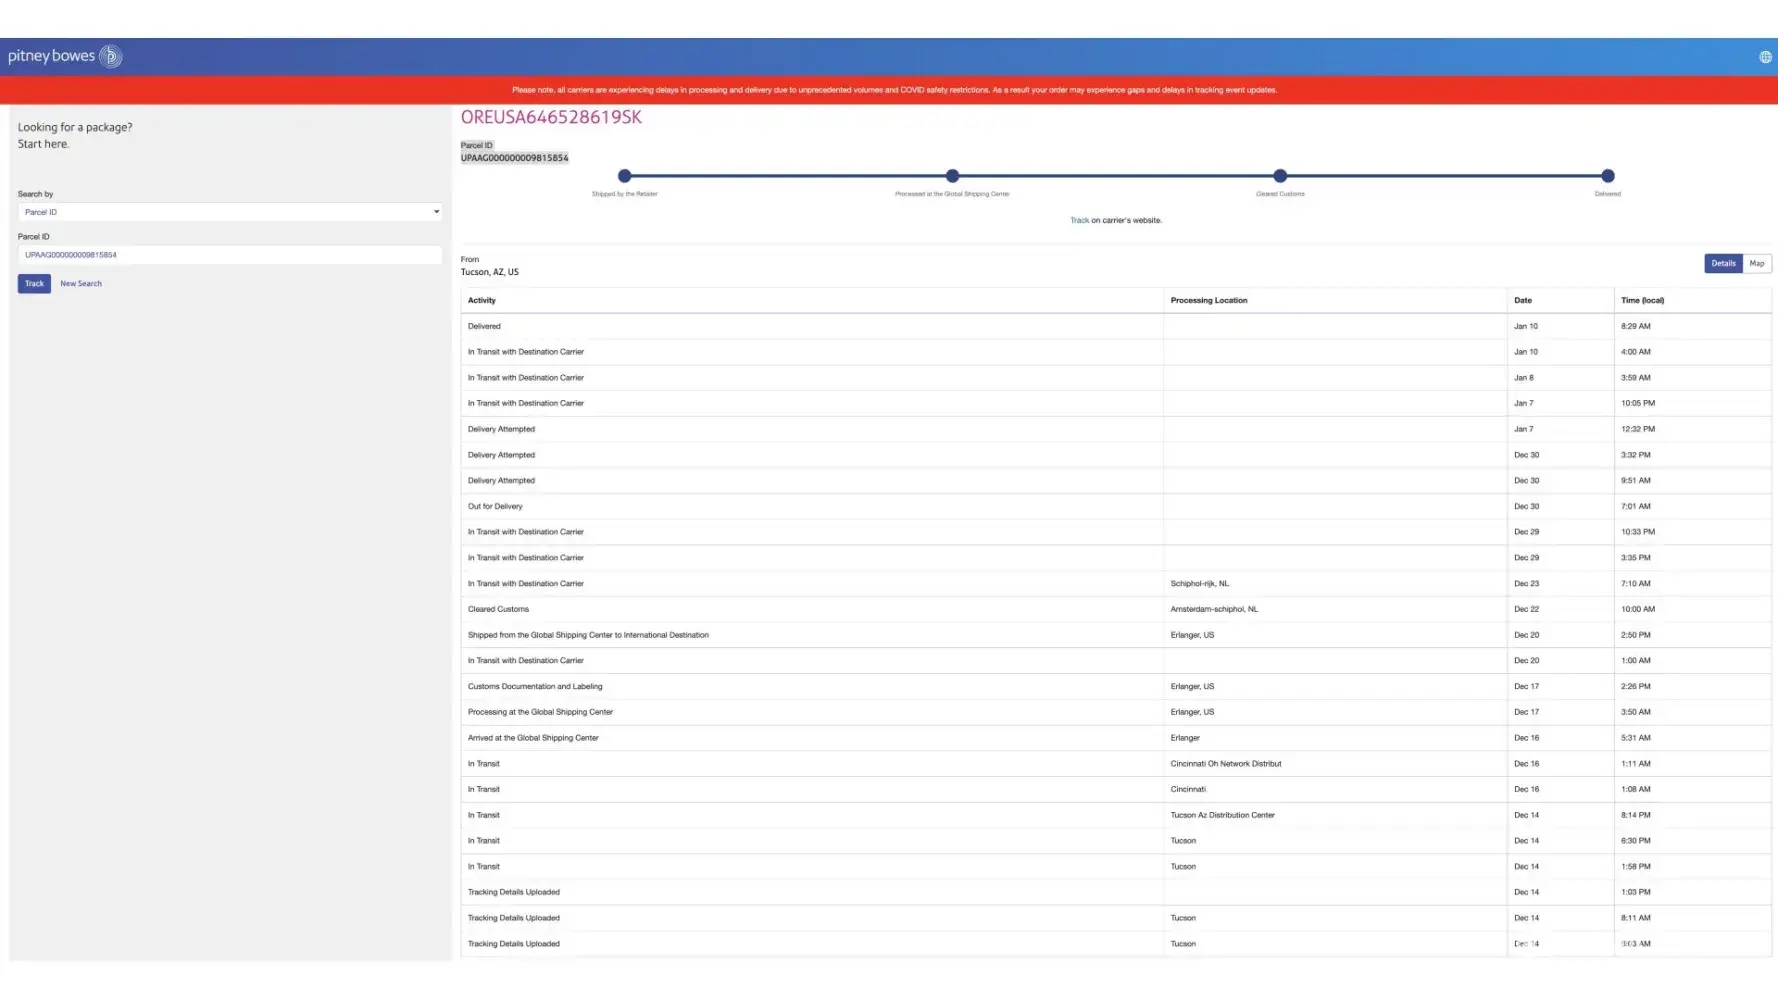
Task: Click the Activity column header
Action: (481, 300)
